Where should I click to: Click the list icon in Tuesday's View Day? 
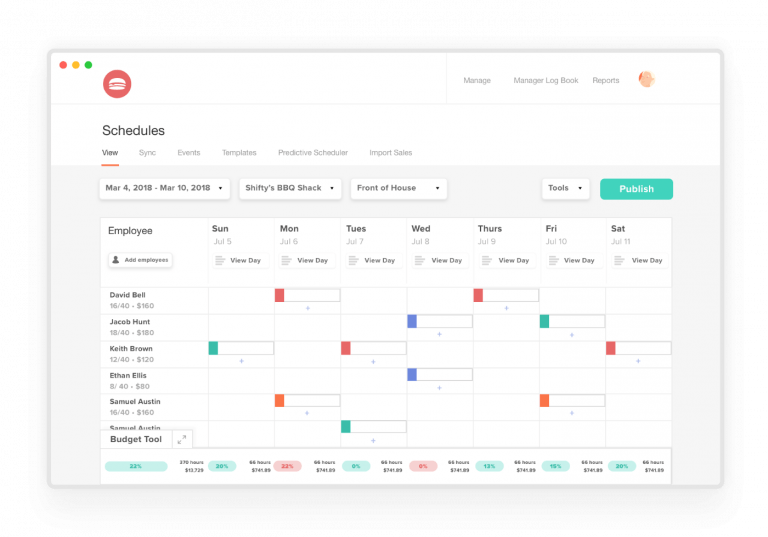(x=353, y=260)
